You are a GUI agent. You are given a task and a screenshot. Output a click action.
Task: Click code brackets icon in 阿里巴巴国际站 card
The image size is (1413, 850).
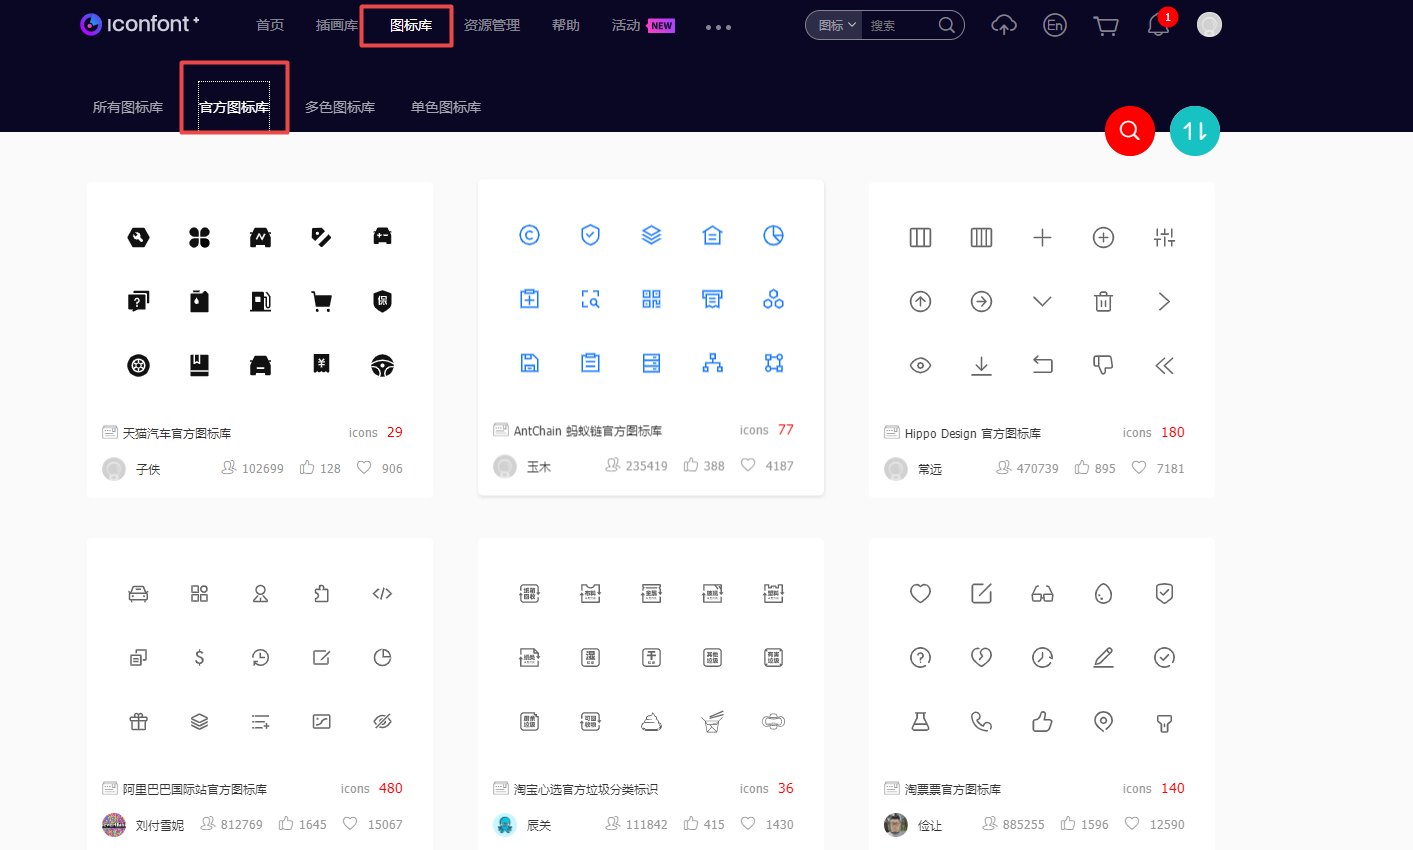(x=382, y=593)
